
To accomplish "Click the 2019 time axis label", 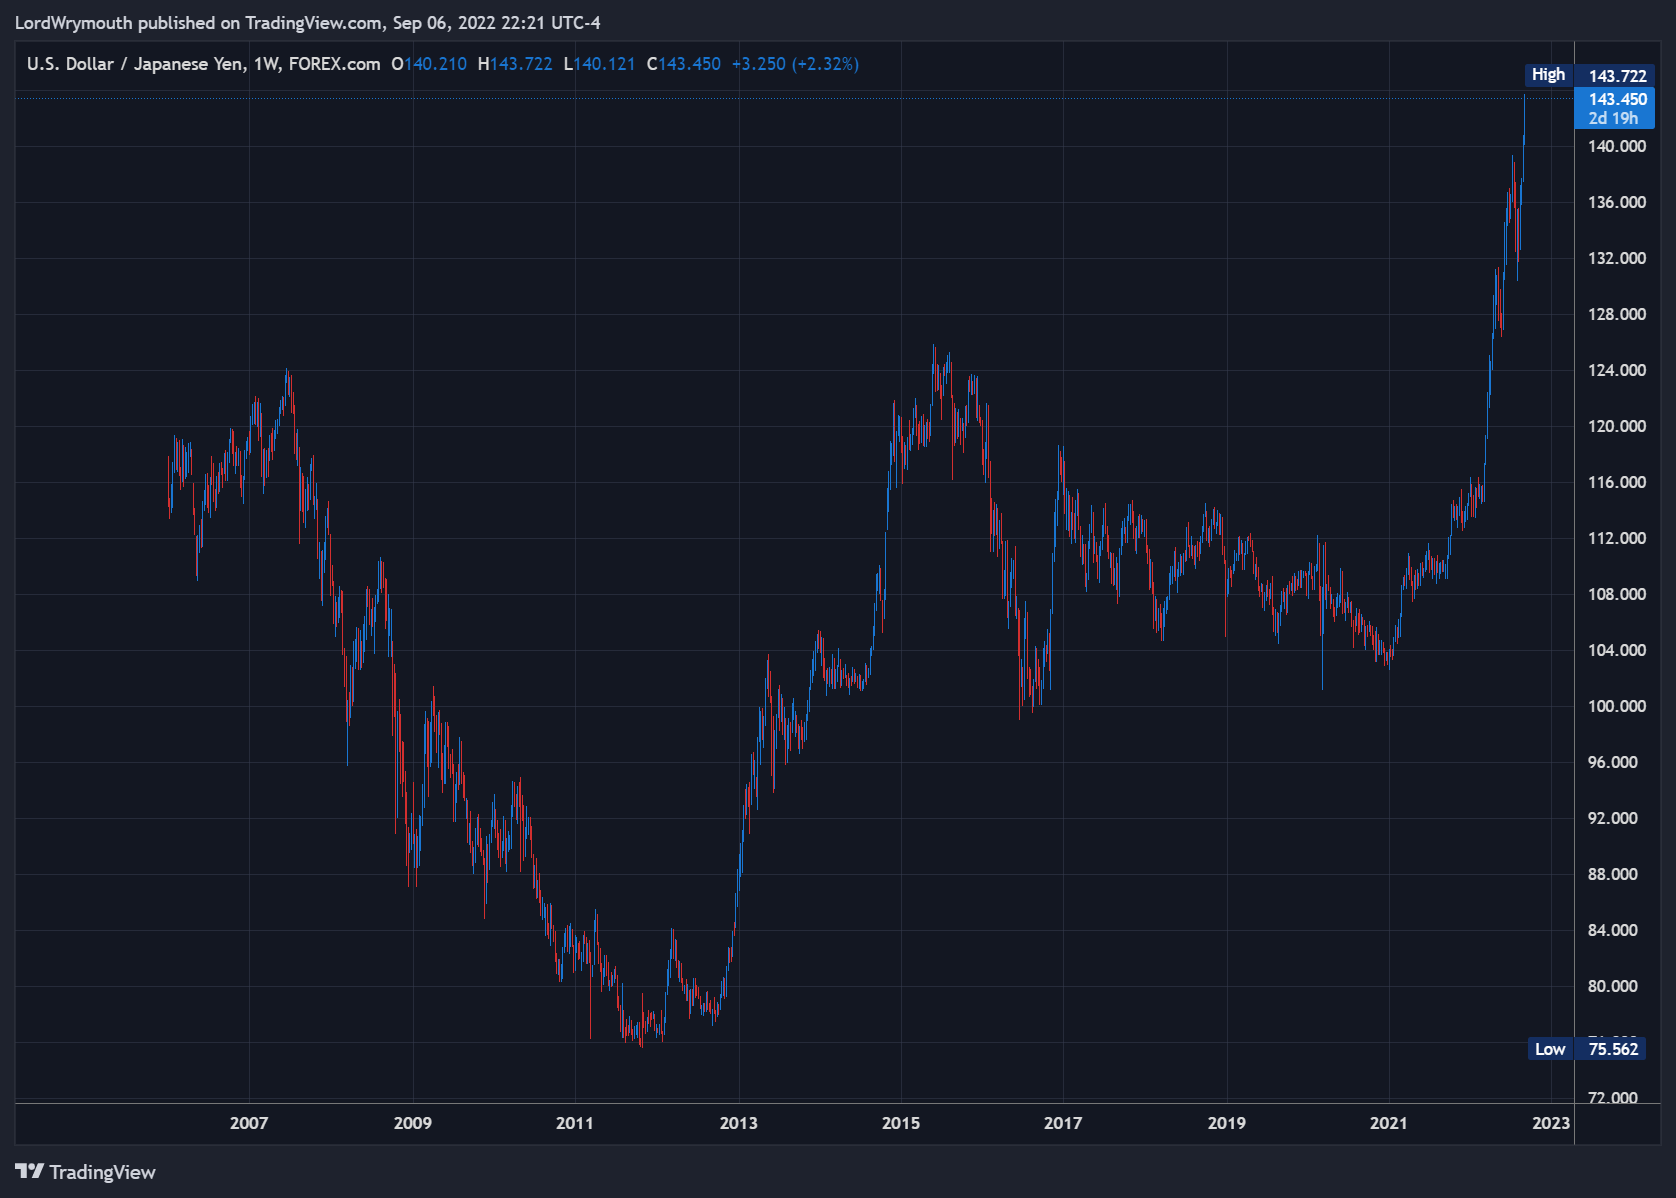I will (x=1227, y=1123).
